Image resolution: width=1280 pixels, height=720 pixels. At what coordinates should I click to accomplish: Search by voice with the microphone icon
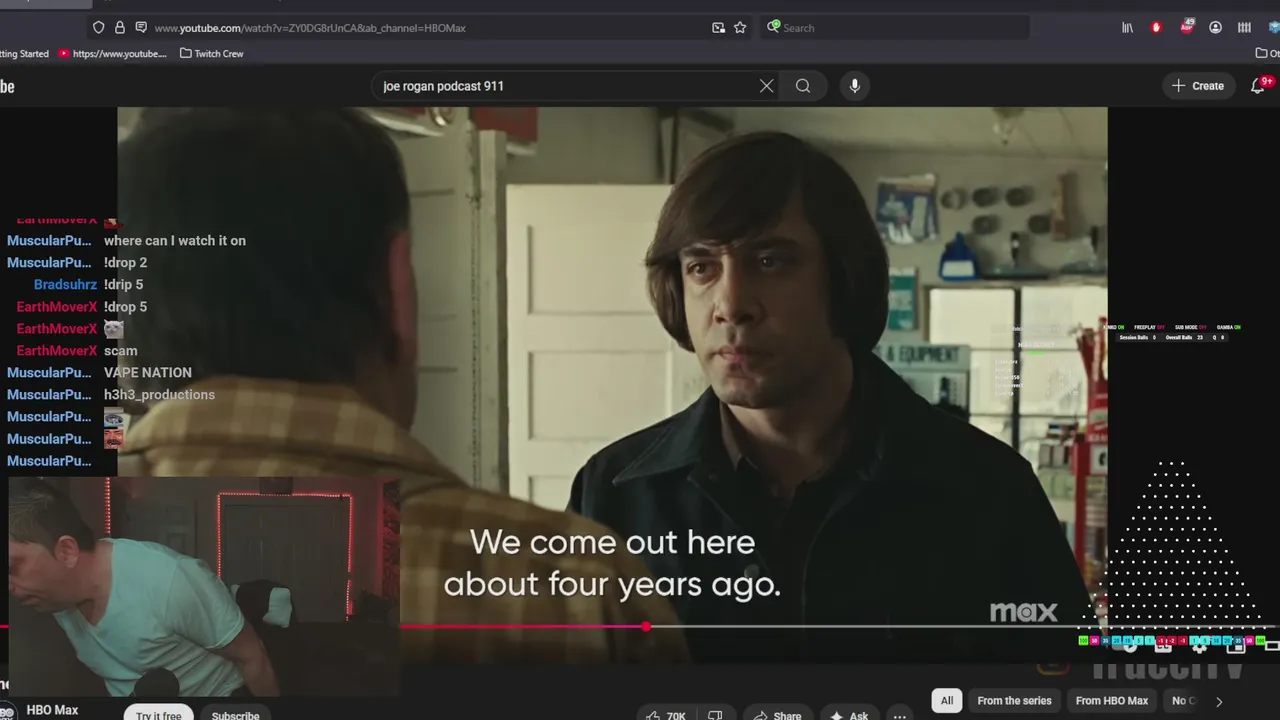point(854,86)
